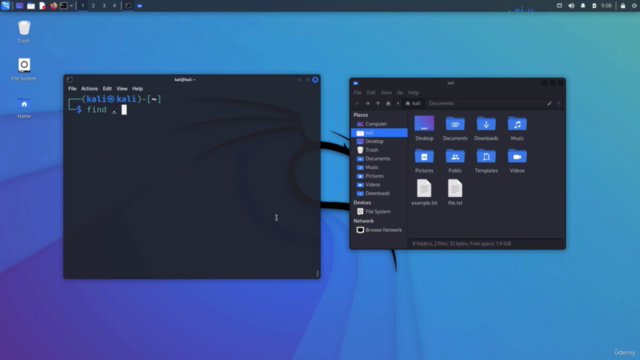Image resolution: width=640 pixels, height=360 pixels.
Task: Select Trash in Places sidebar
Action: [379, 150]
